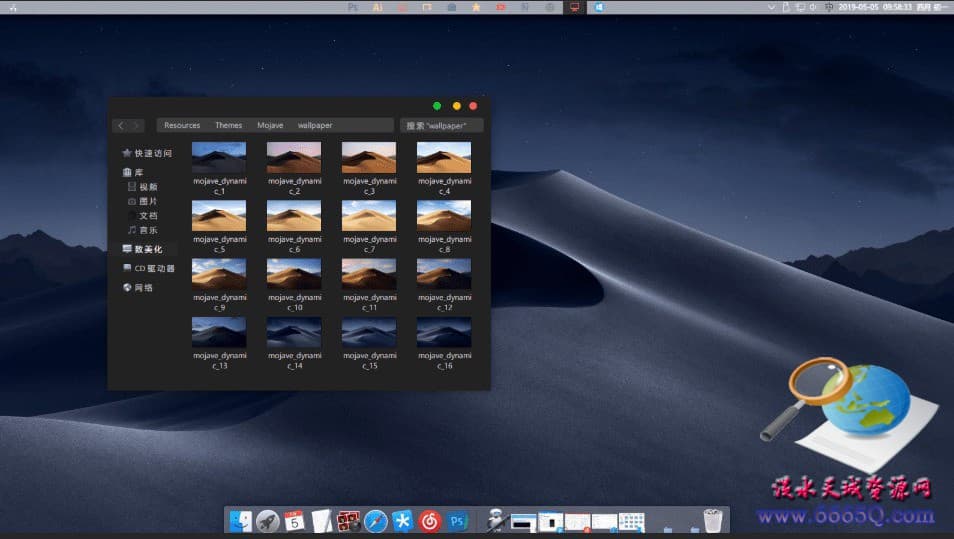Open the blue asterisk app in dock
Viewport: 954px width, 539px height.
point(402,521)
